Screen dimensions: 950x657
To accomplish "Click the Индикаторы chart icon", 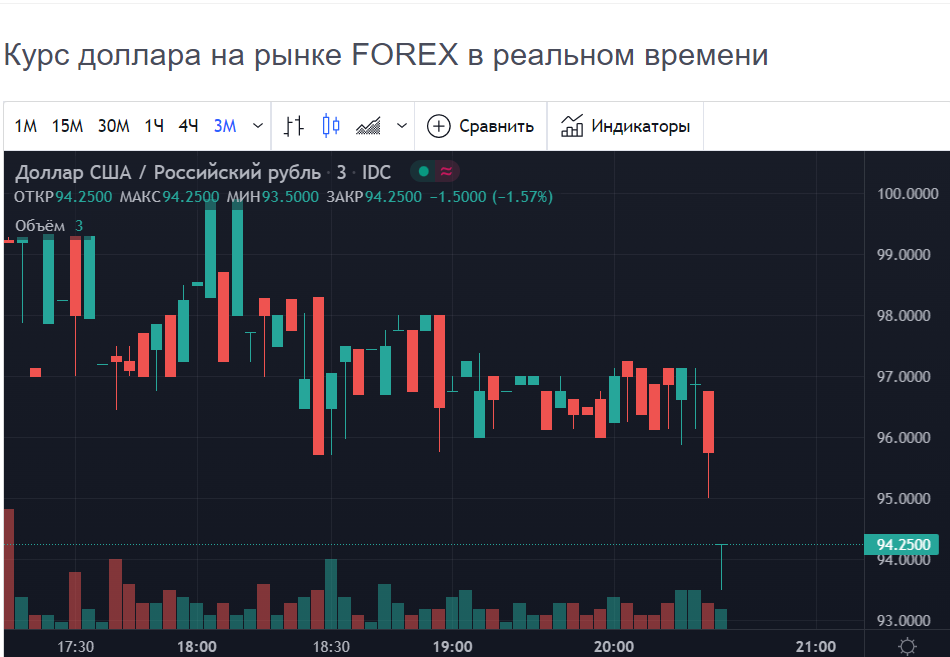I will [572, 125].
